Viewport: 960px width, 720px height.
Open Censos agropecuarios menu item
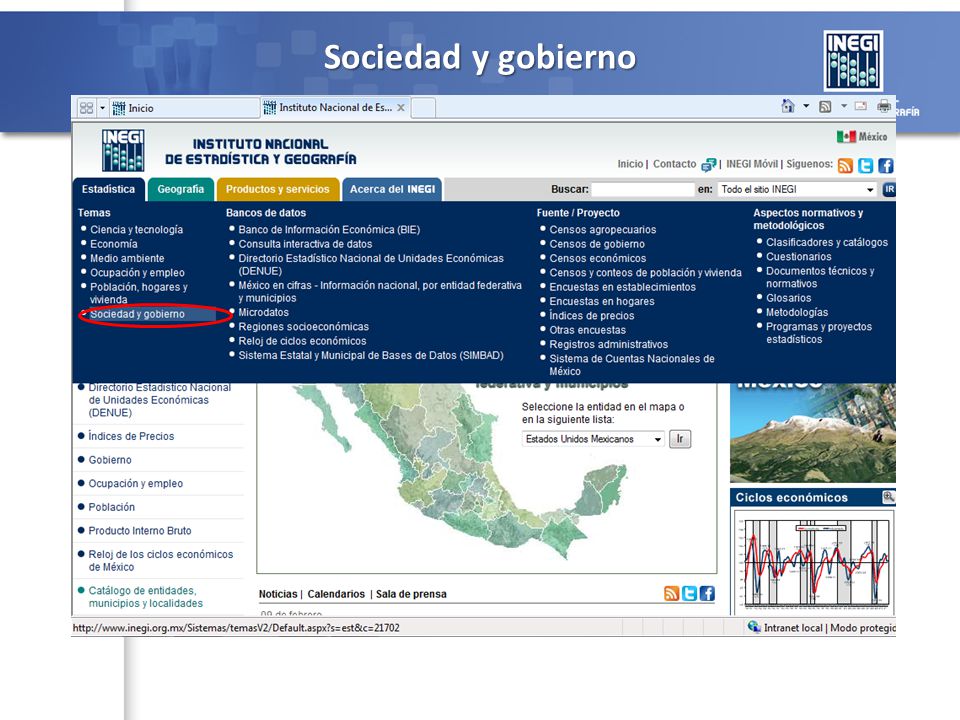point(602,230)
